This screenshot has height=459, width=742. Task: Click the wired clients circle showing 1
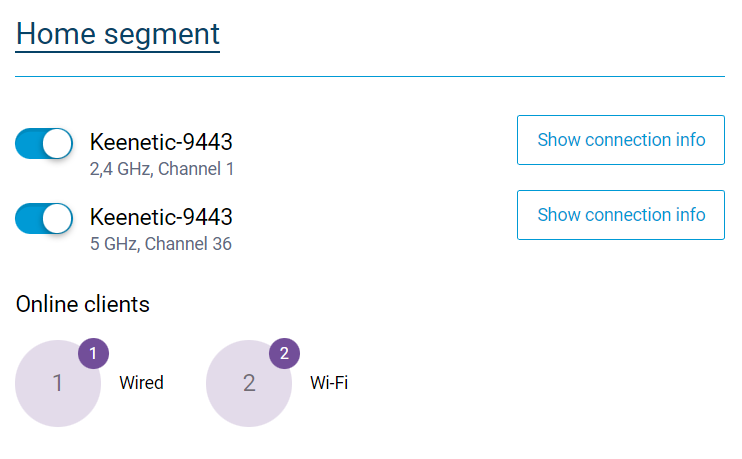pos(57,384)
